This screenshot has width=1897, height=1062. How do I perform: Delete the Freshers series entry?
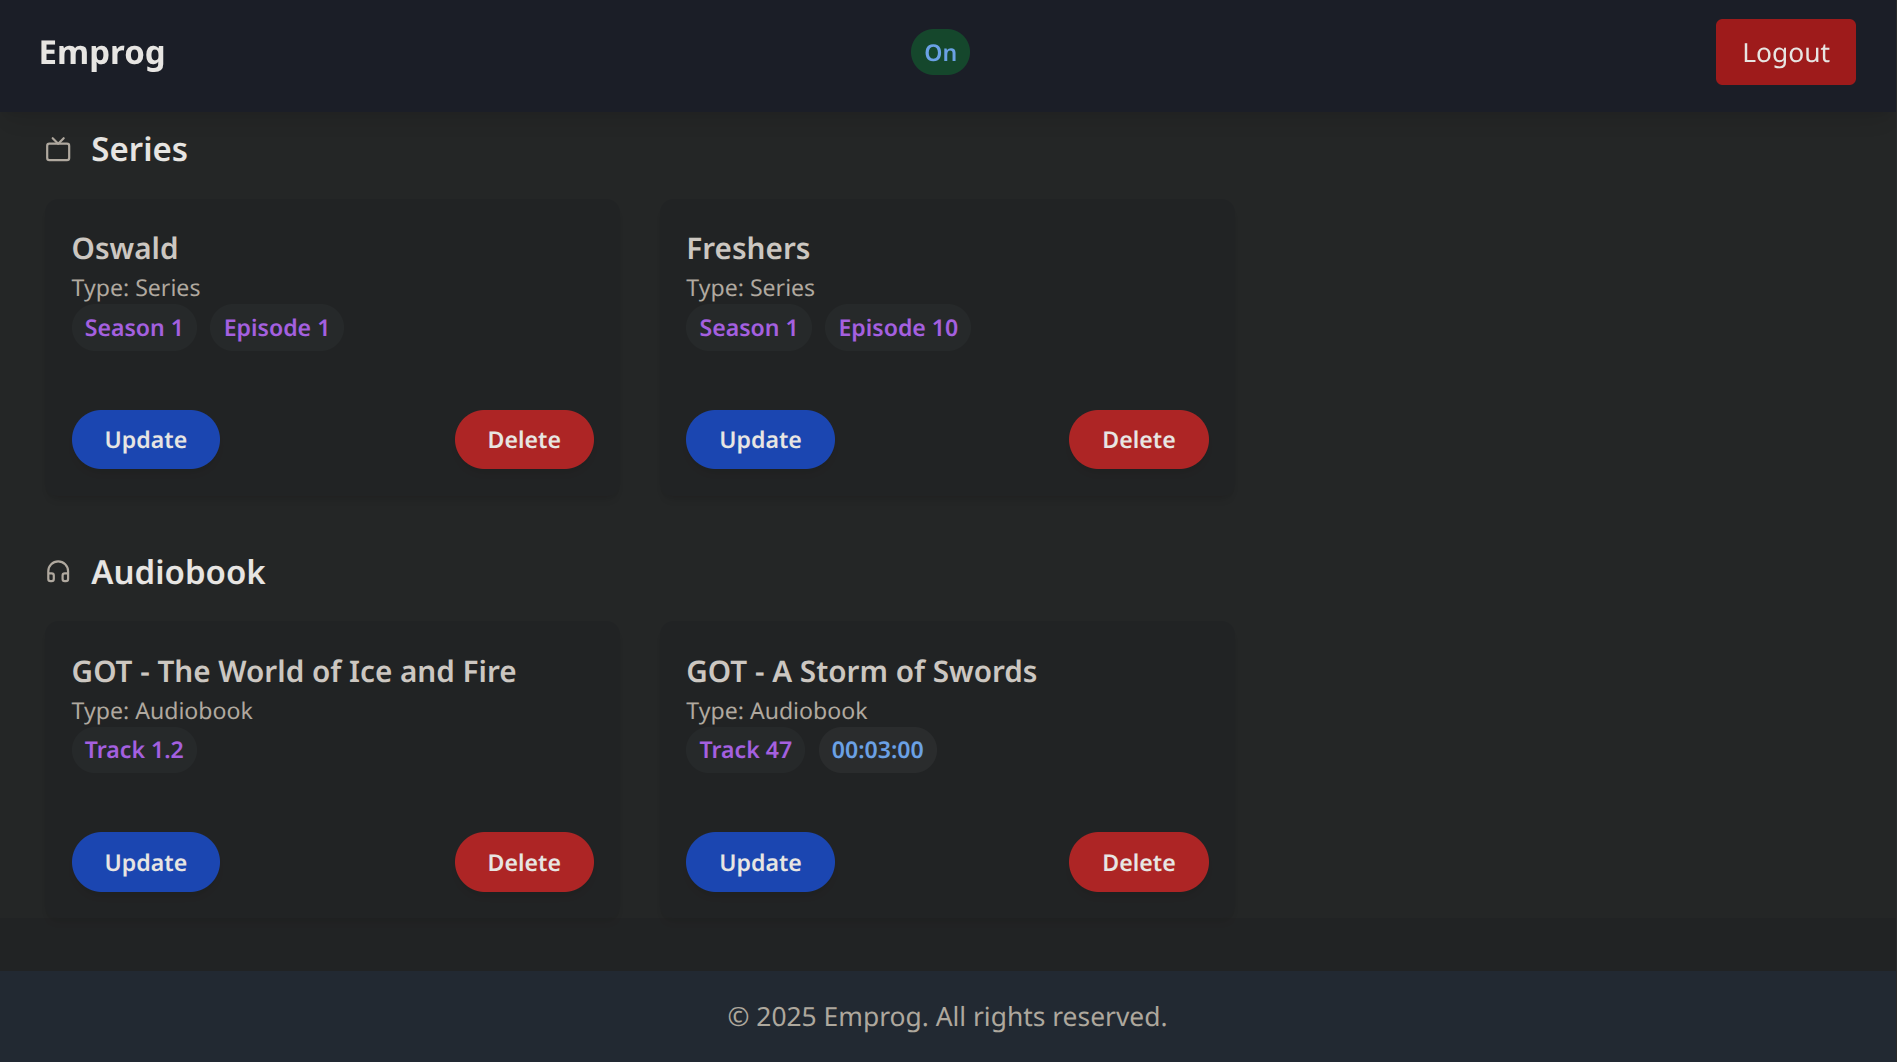coord(1138,440)
